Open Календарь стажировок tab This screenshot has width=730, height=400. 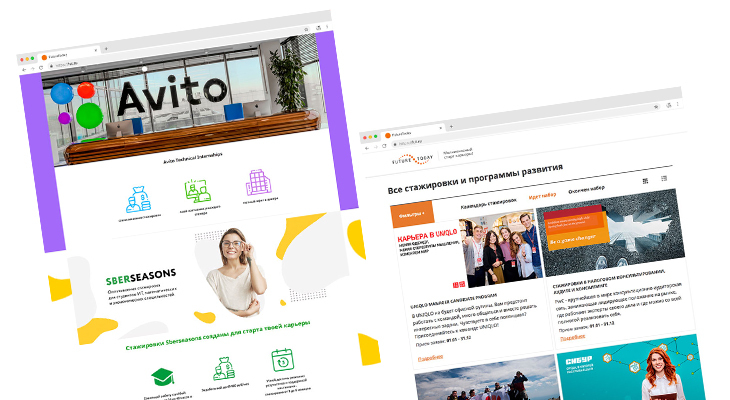pyautogui.click(x=488, y=203)
